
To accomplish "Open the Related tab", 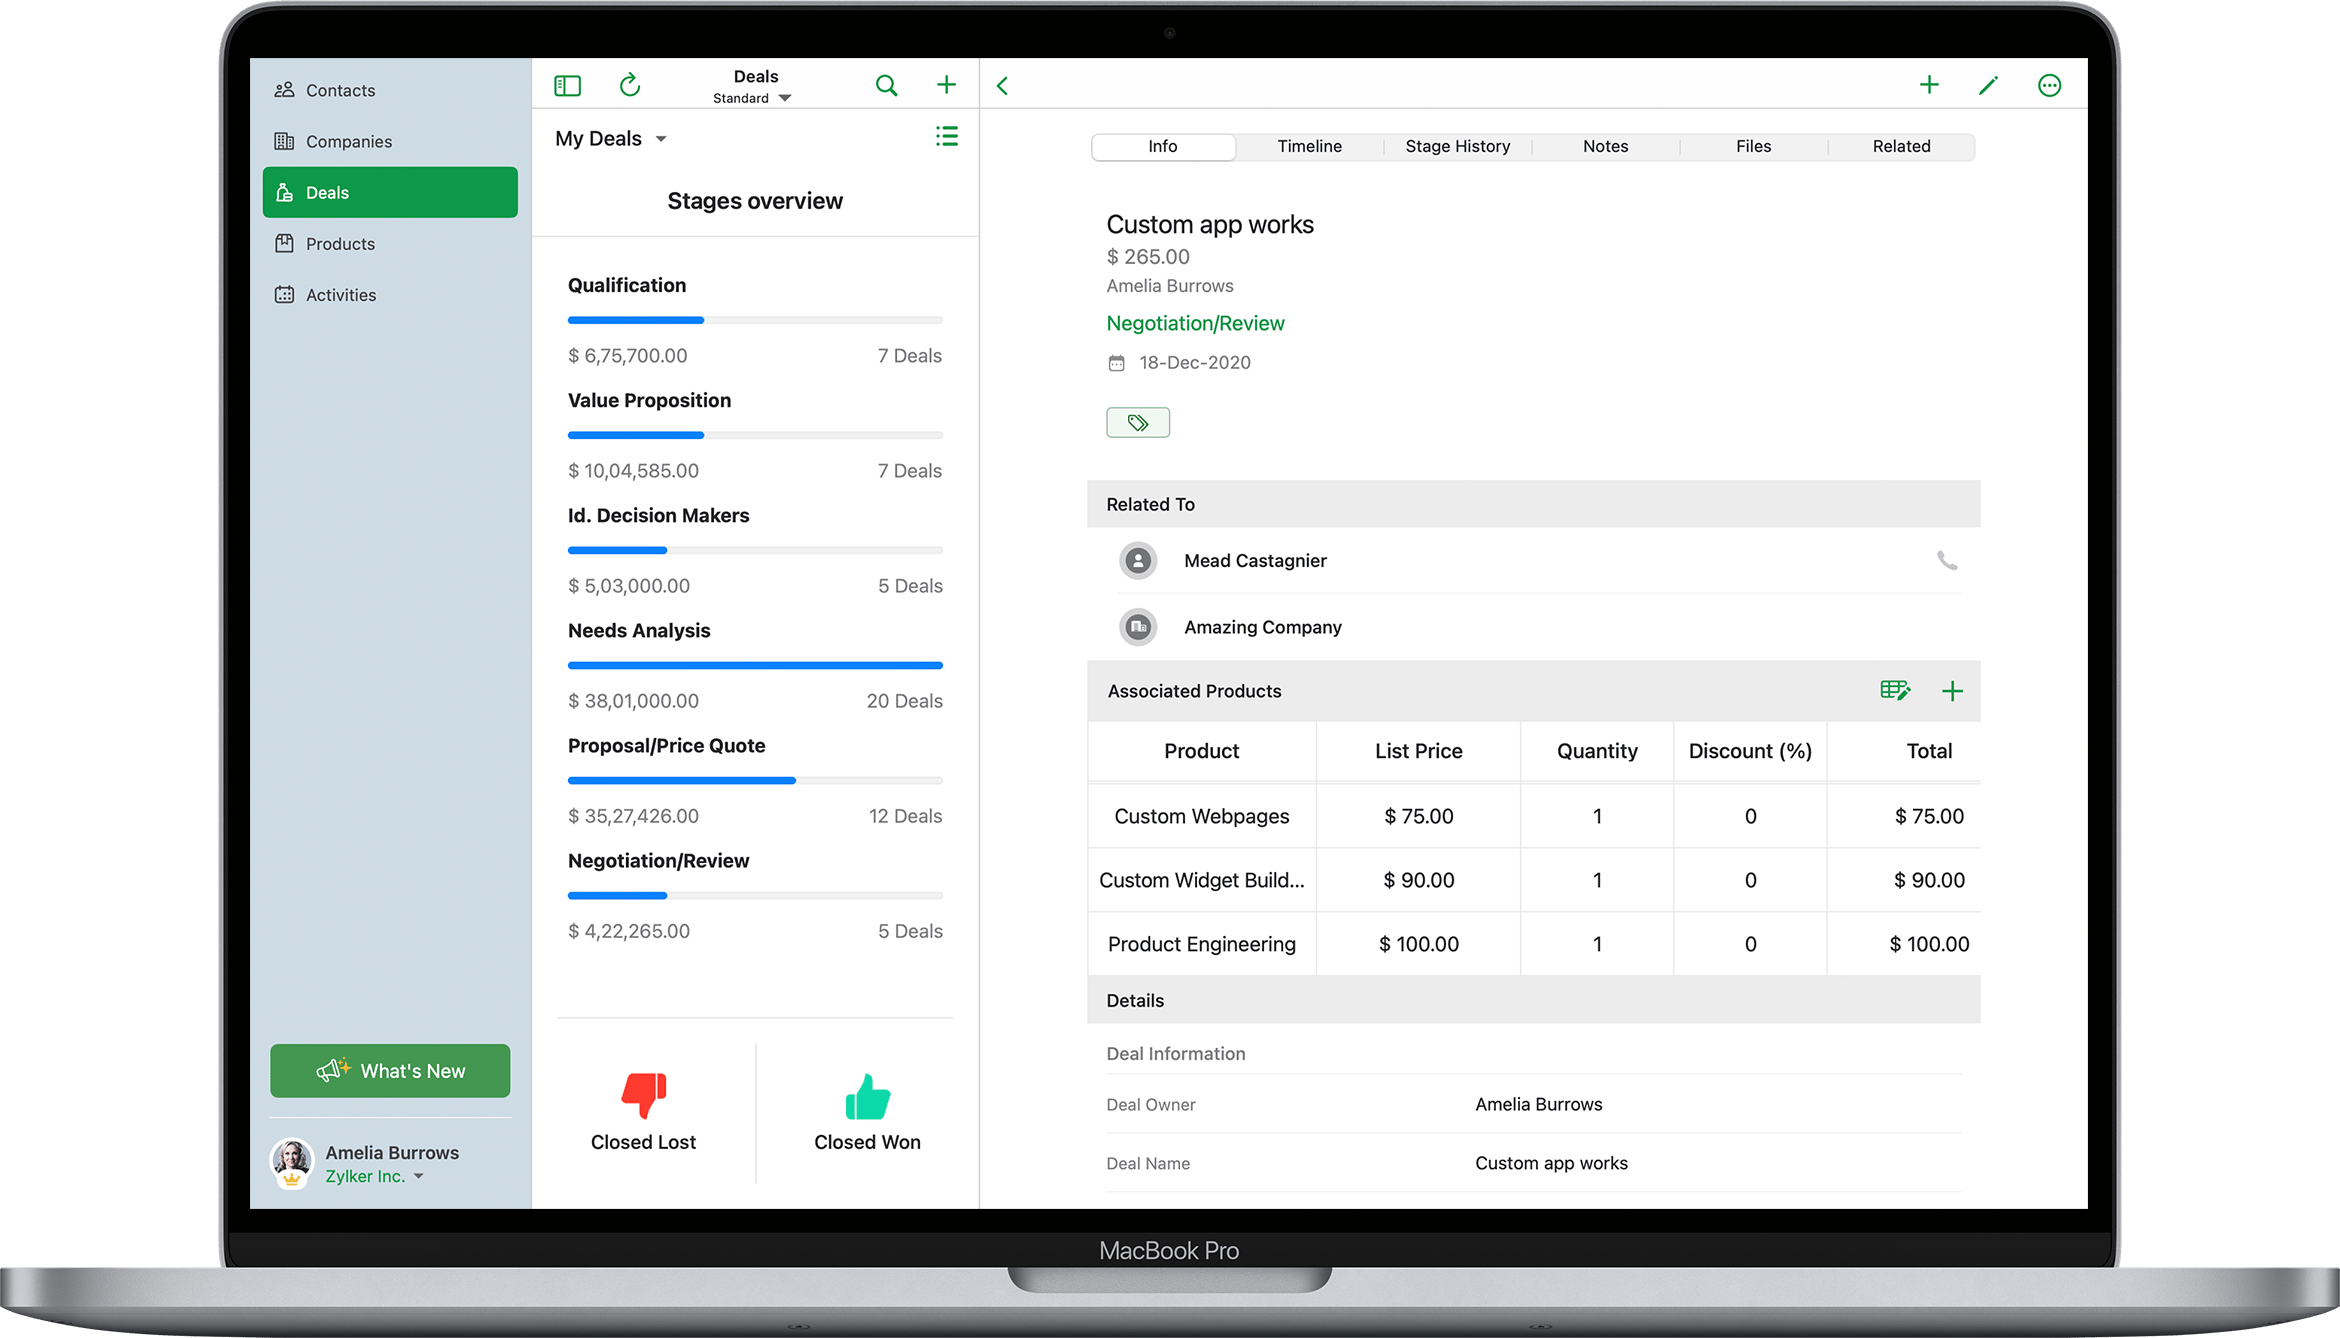I will [1902, 146].
